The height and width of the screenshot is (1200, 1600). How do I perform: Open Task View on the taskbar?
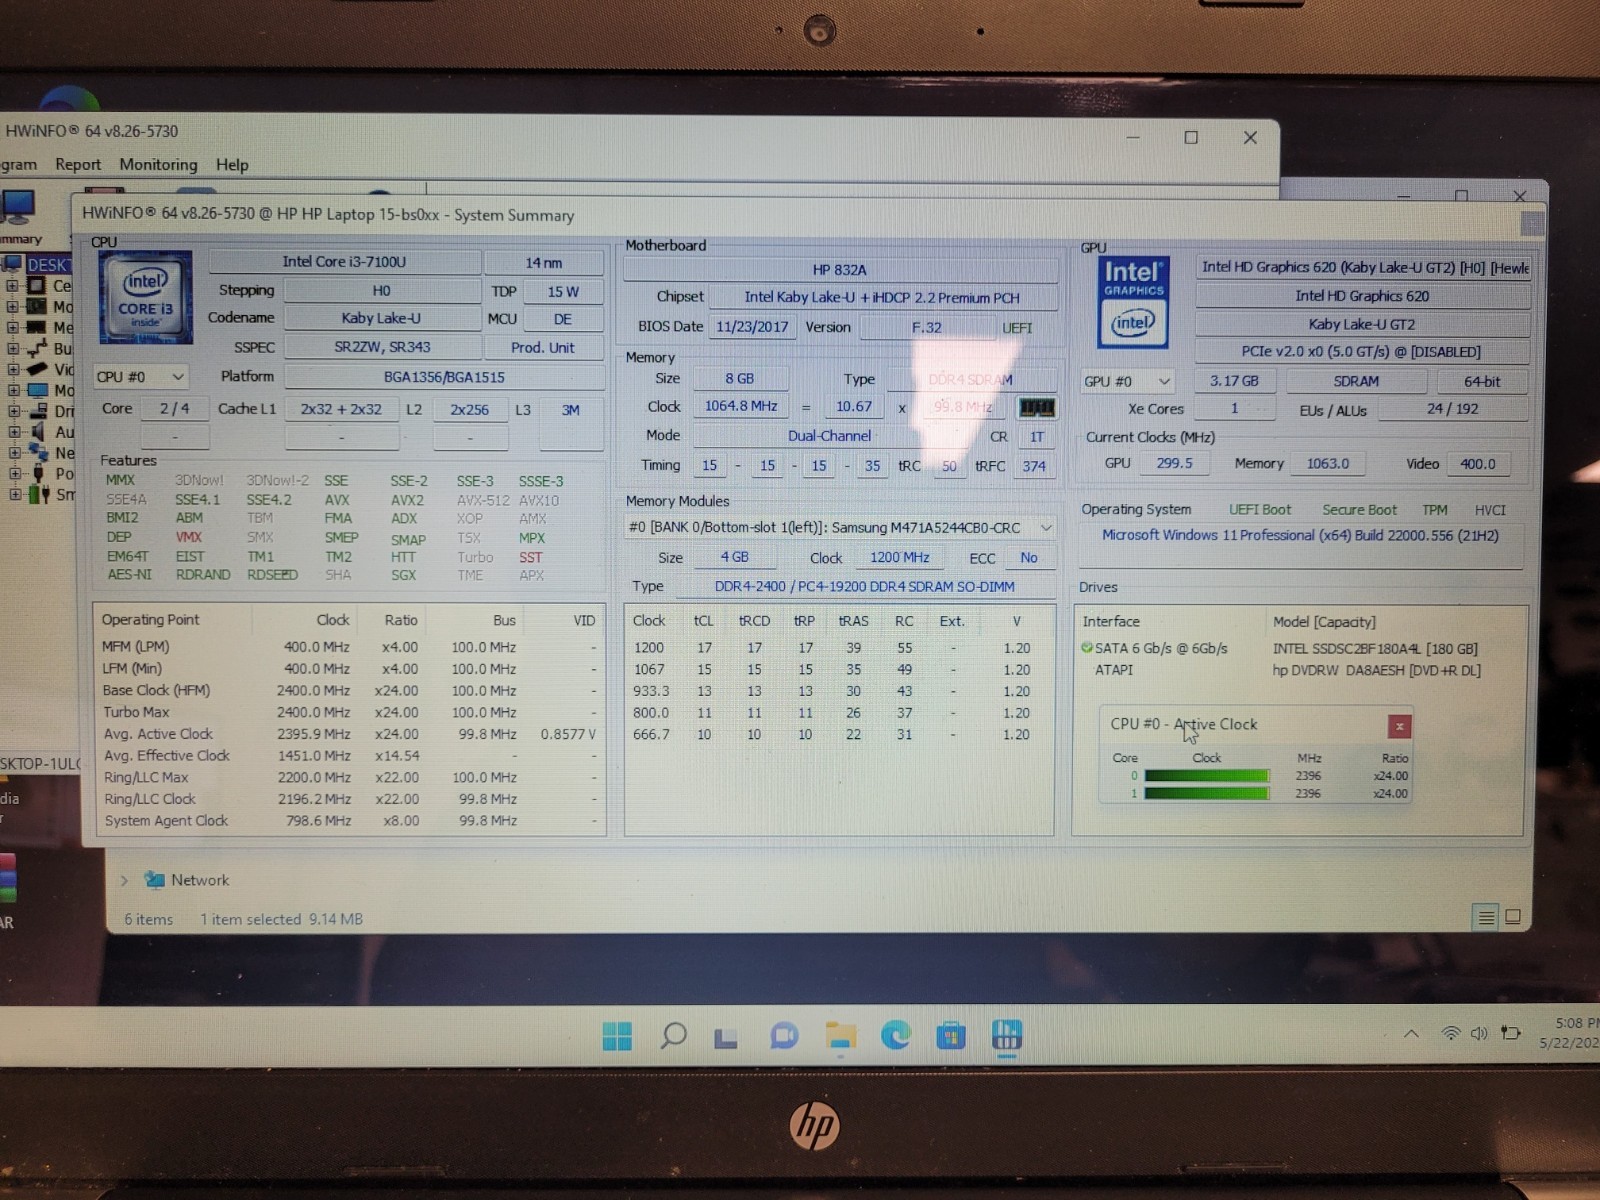[726, 1038]
